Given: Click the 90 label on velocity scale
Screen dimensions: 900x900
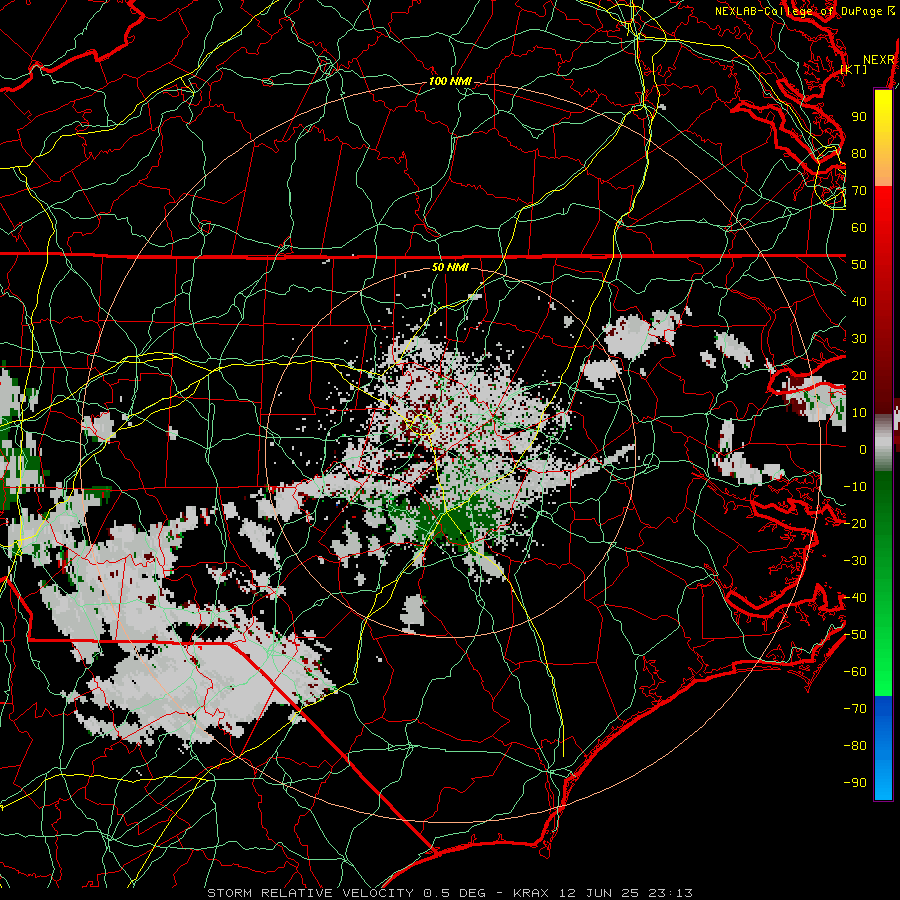Looking at the screenshot, I should point(859,117).
